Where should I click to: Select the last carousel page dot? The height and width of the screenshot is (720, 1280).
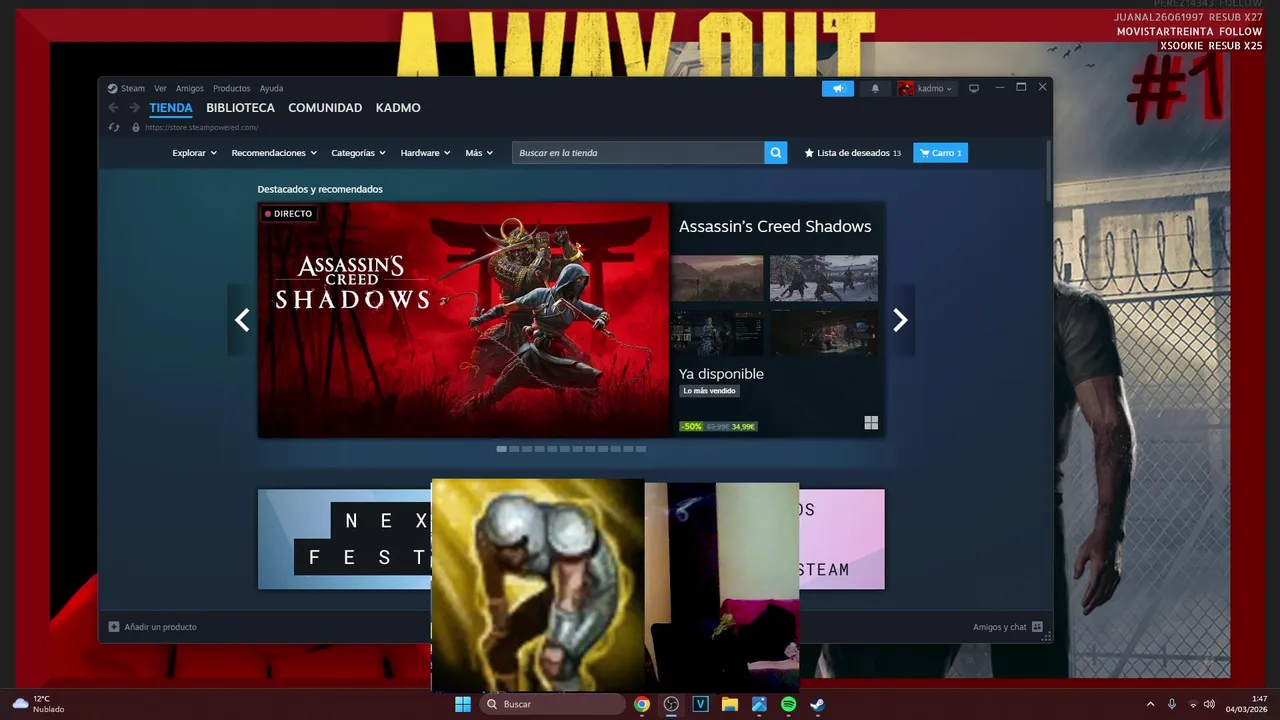pyautogui.click(x=641, y=449)
